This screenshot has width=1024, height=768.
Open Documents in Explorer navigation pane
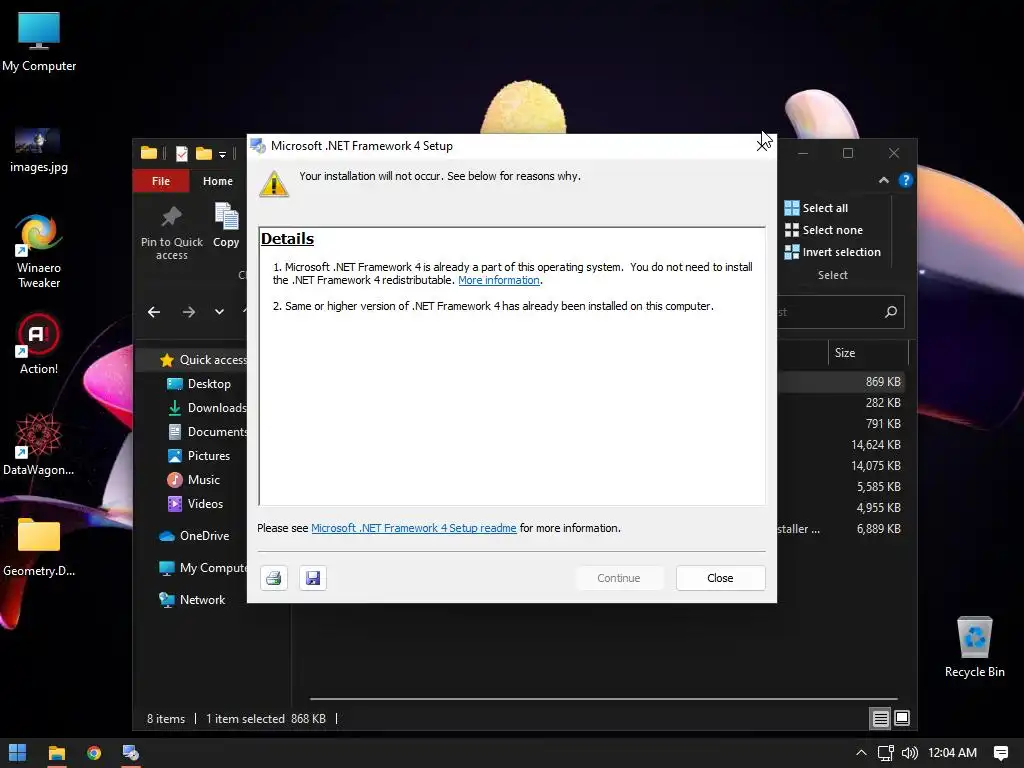click(x=207, y=432)
